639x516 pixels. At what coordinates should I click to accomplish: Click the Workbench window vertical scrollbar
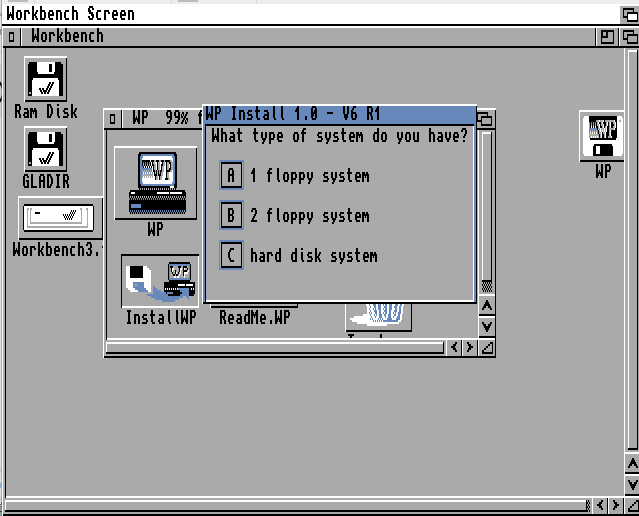[632, 249]
